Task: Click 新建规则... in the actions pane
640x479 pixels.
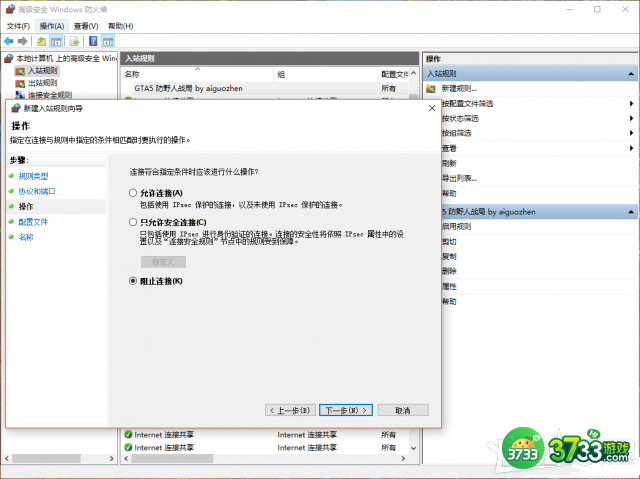Action: tap(459, 89)
